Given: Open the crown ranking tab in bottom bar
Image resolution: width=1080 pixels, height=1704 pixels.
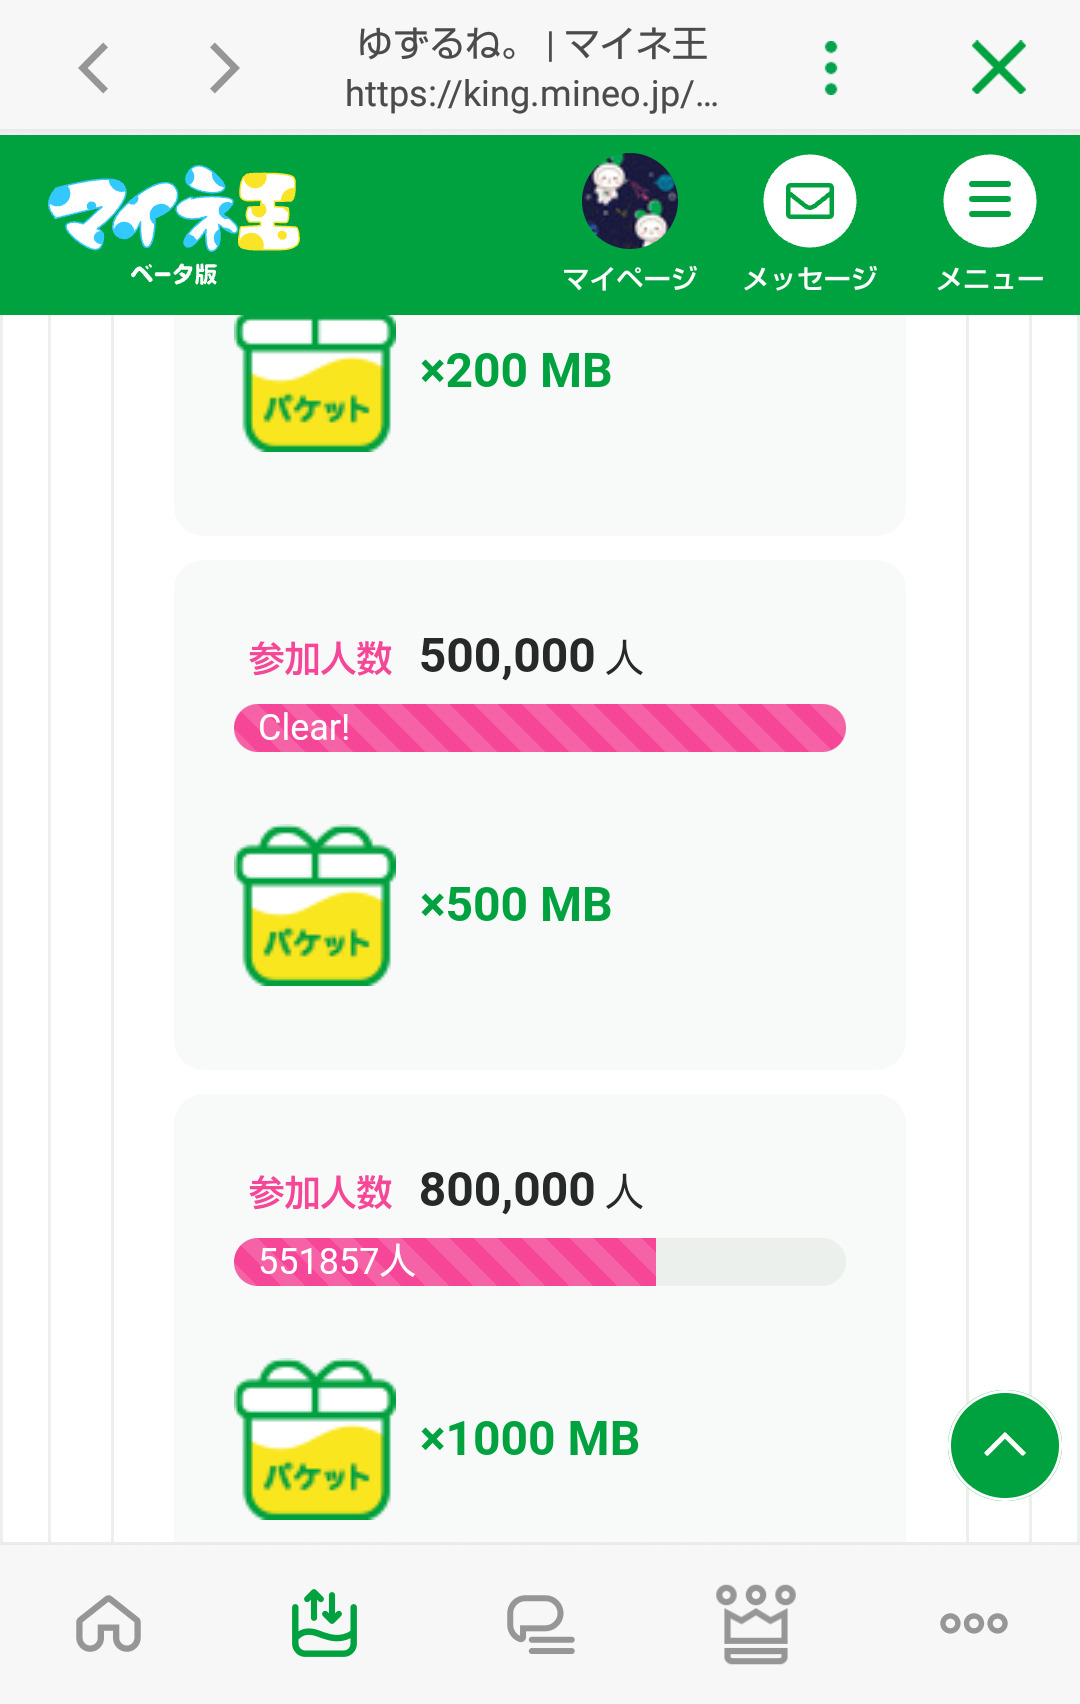Looking at the screenshot, I should coord(756,1623).
